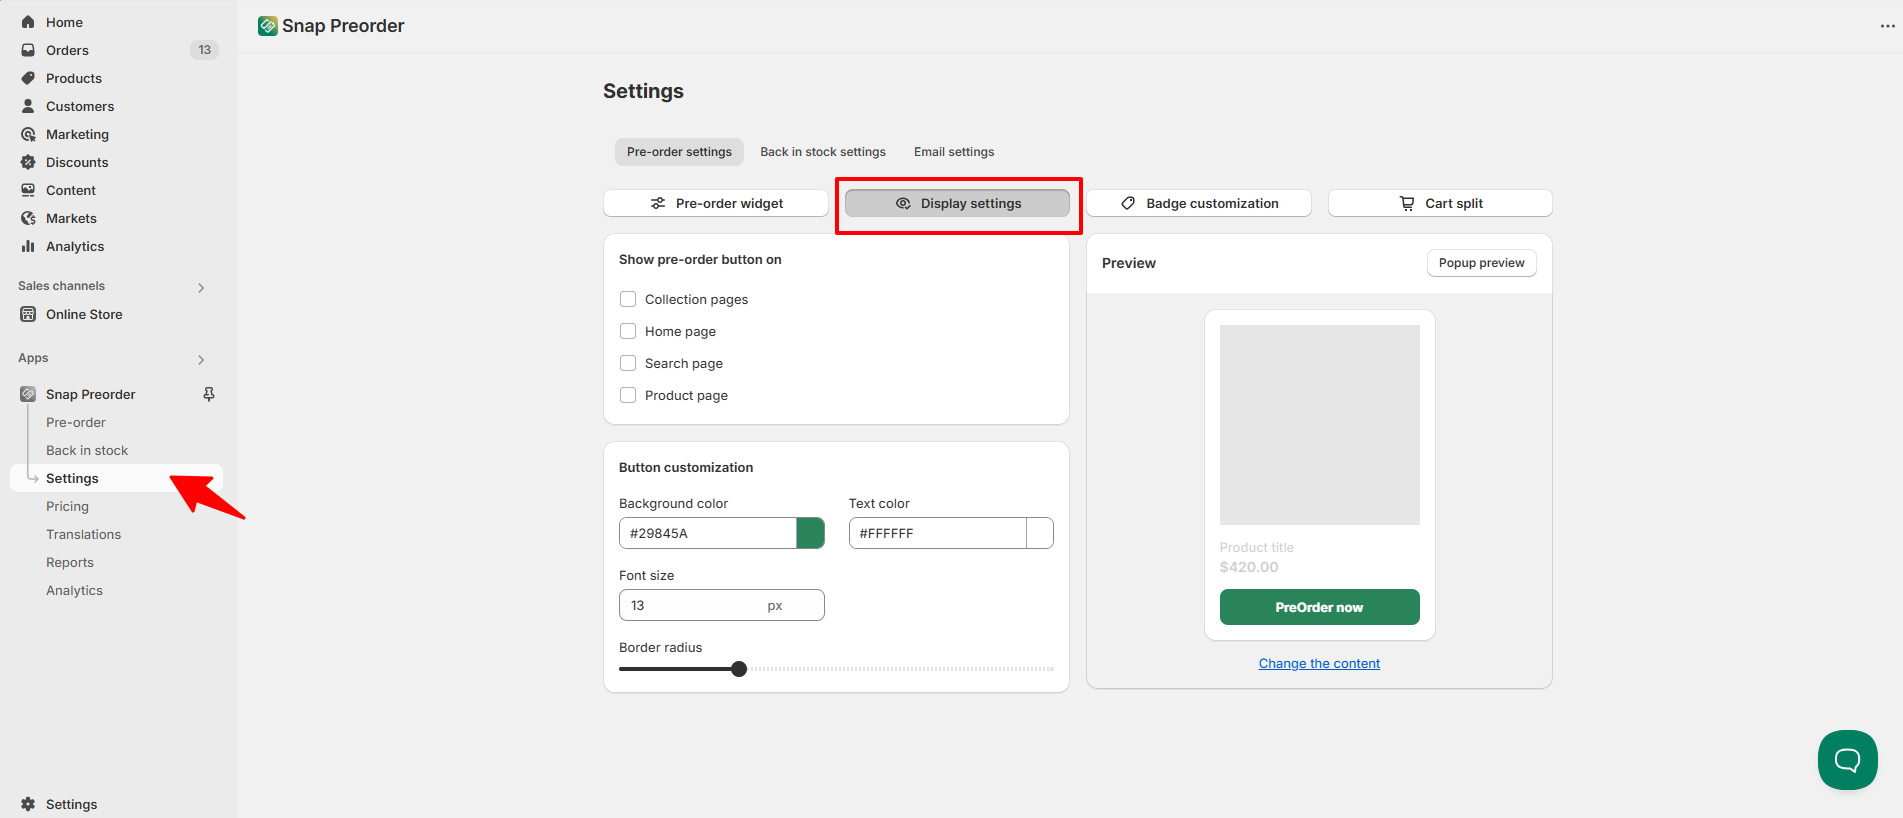This screenshot has height=818, width=1903.
Task: Expand the Apps section chevron
Action: click(201, 360)
